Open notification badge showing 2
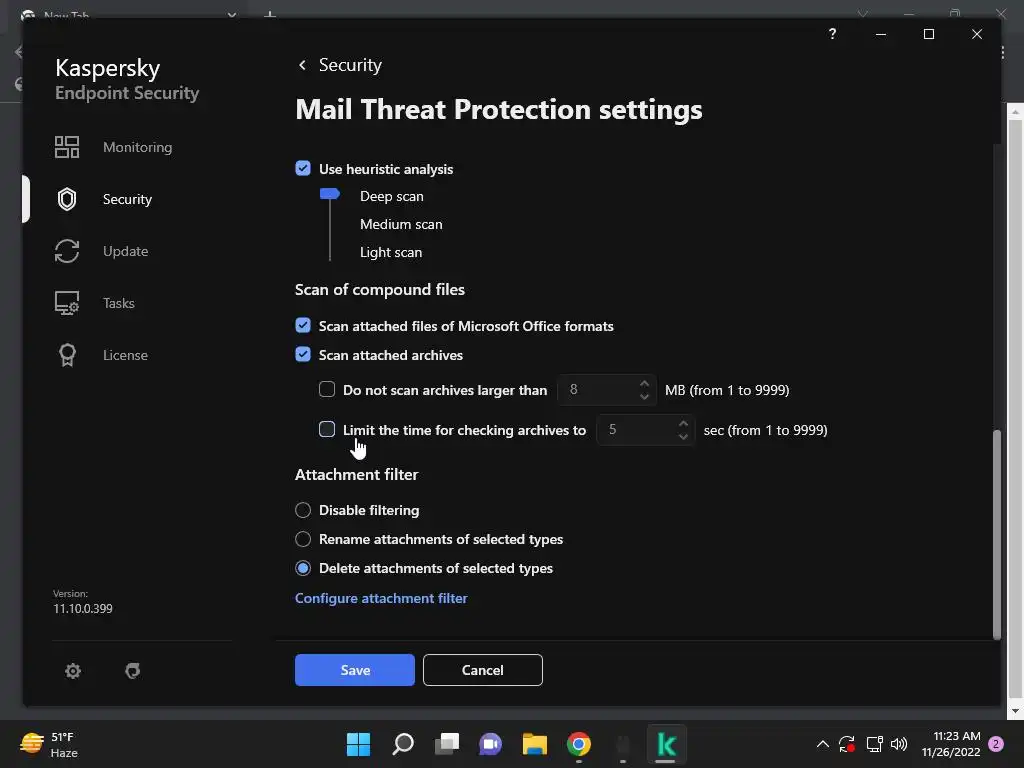 [996, 744]
